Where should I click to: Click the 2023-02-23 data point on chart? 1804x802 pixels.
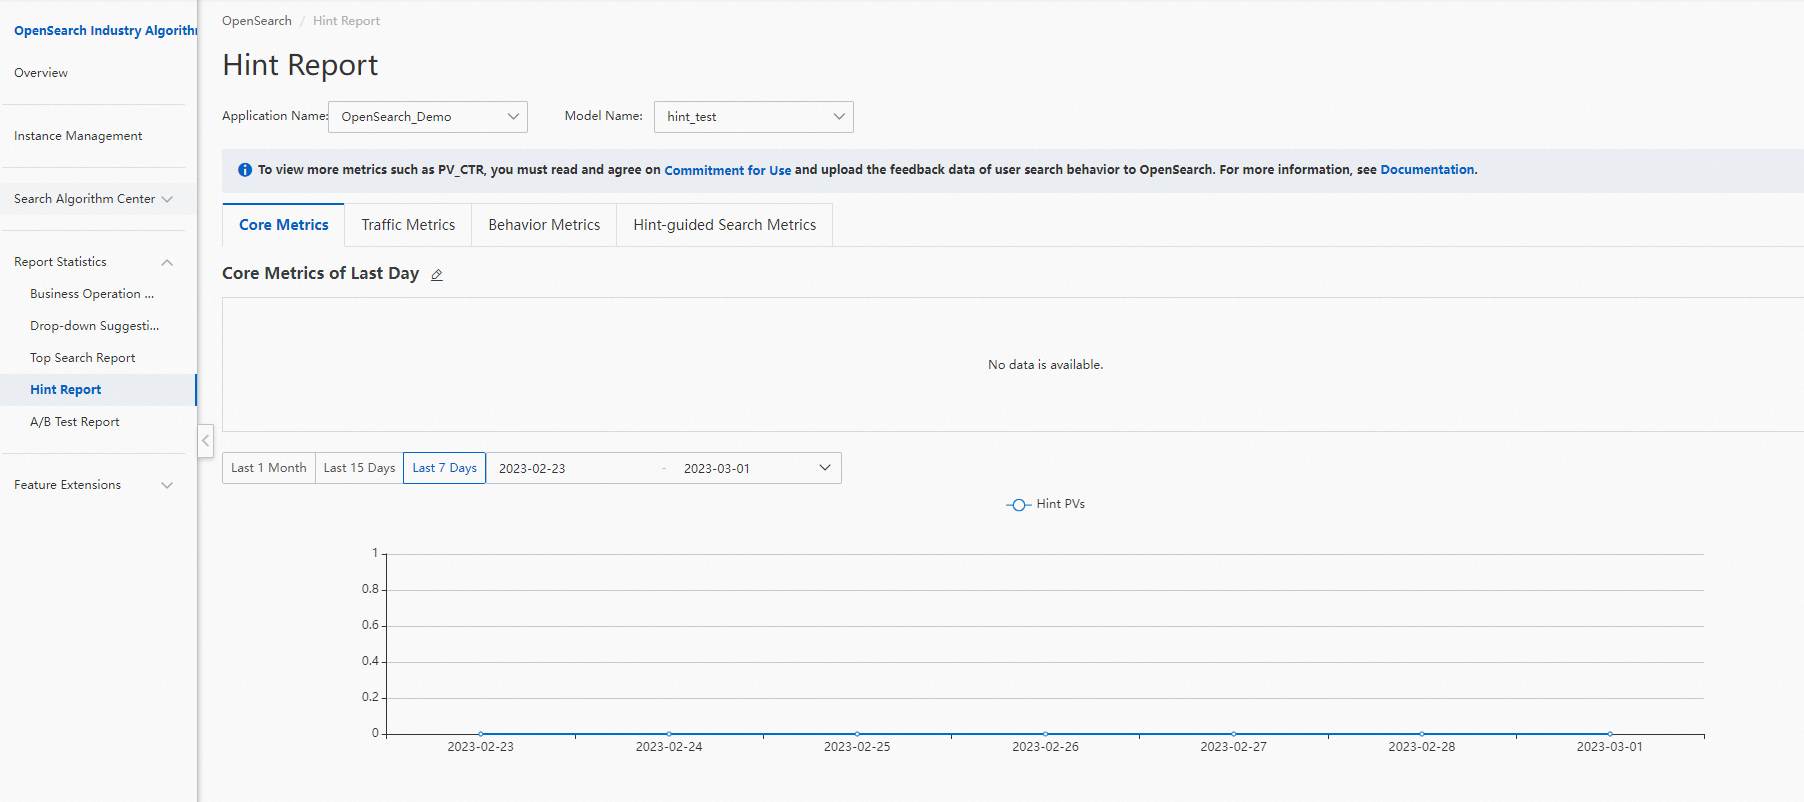(481, 734)
